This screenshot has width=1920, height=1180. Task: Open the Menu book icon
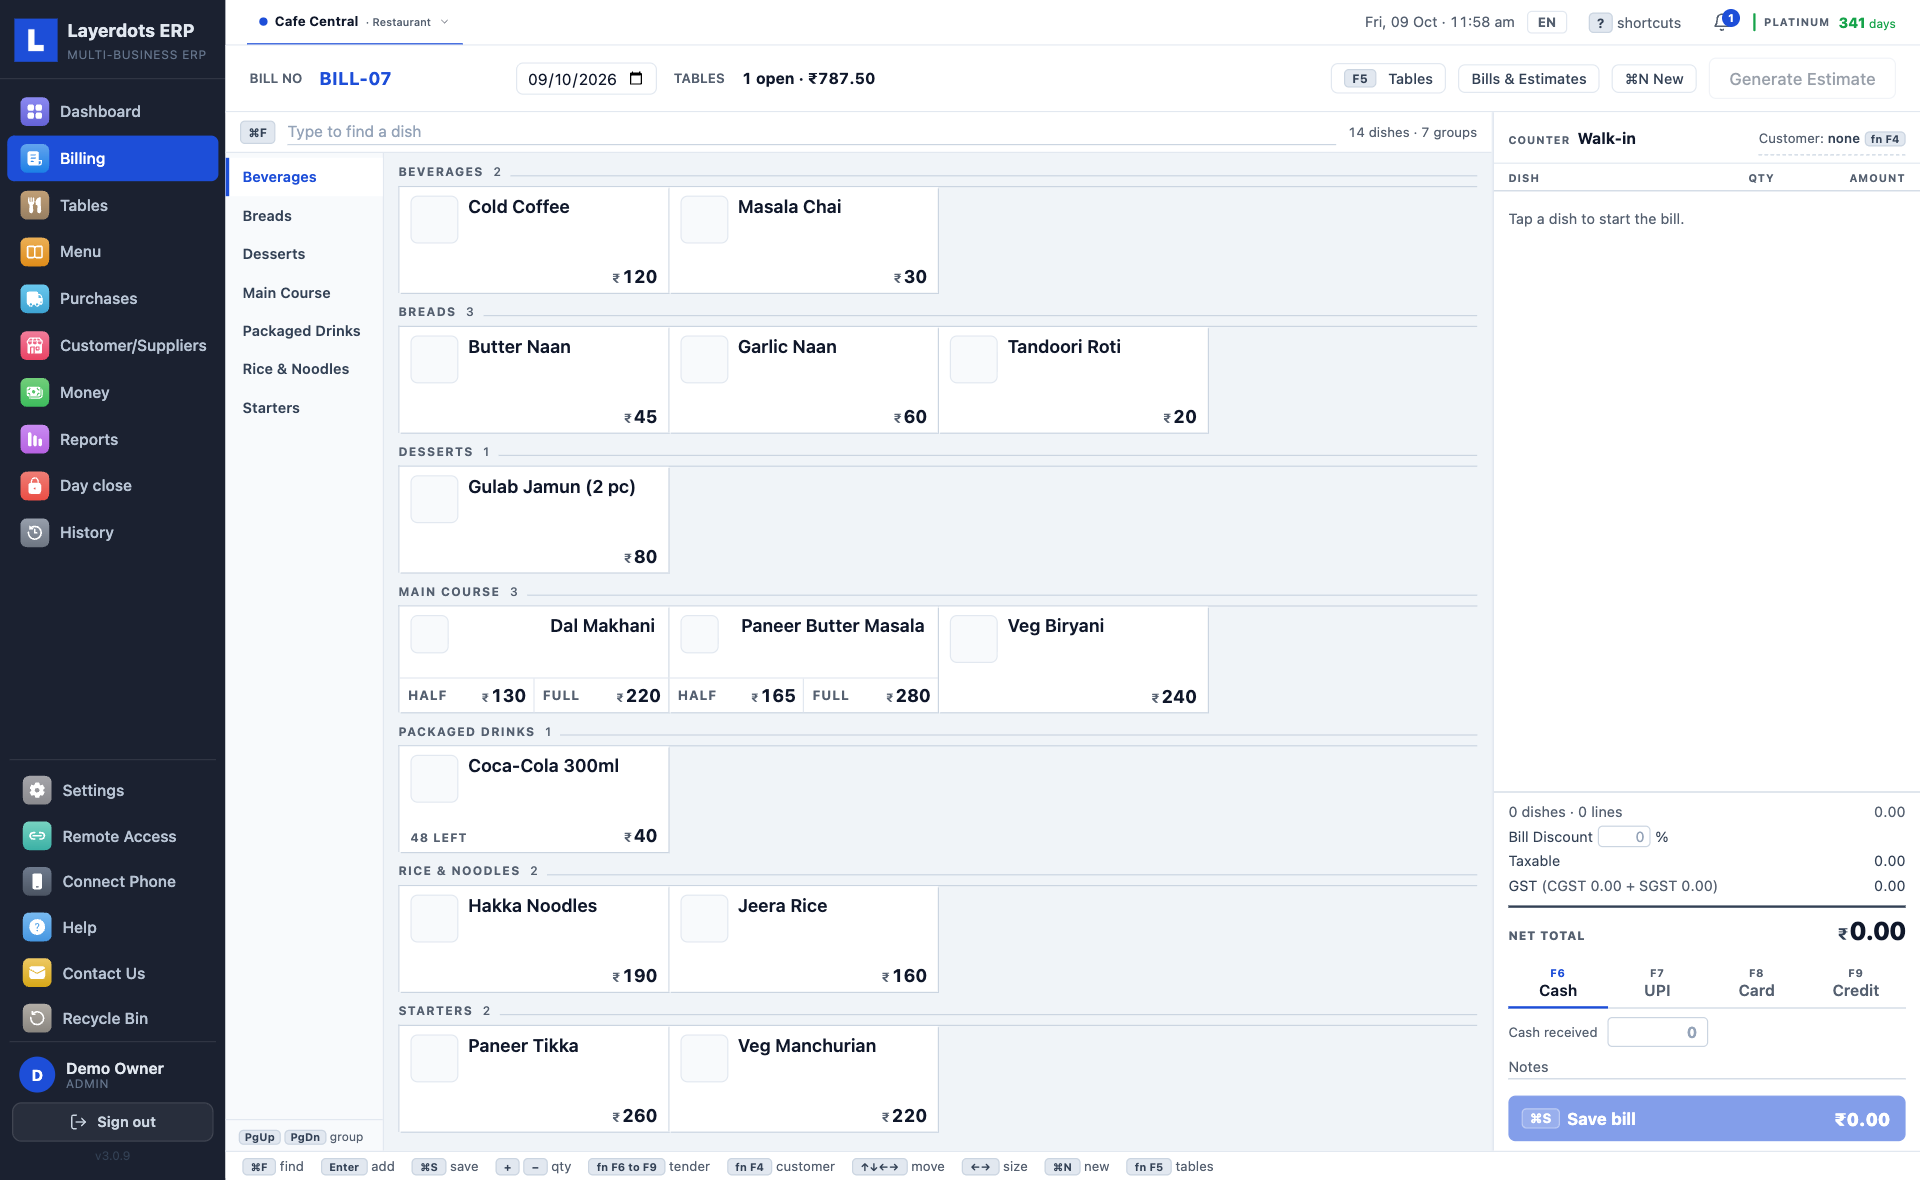pyautogui.click(x=35, y=252)
